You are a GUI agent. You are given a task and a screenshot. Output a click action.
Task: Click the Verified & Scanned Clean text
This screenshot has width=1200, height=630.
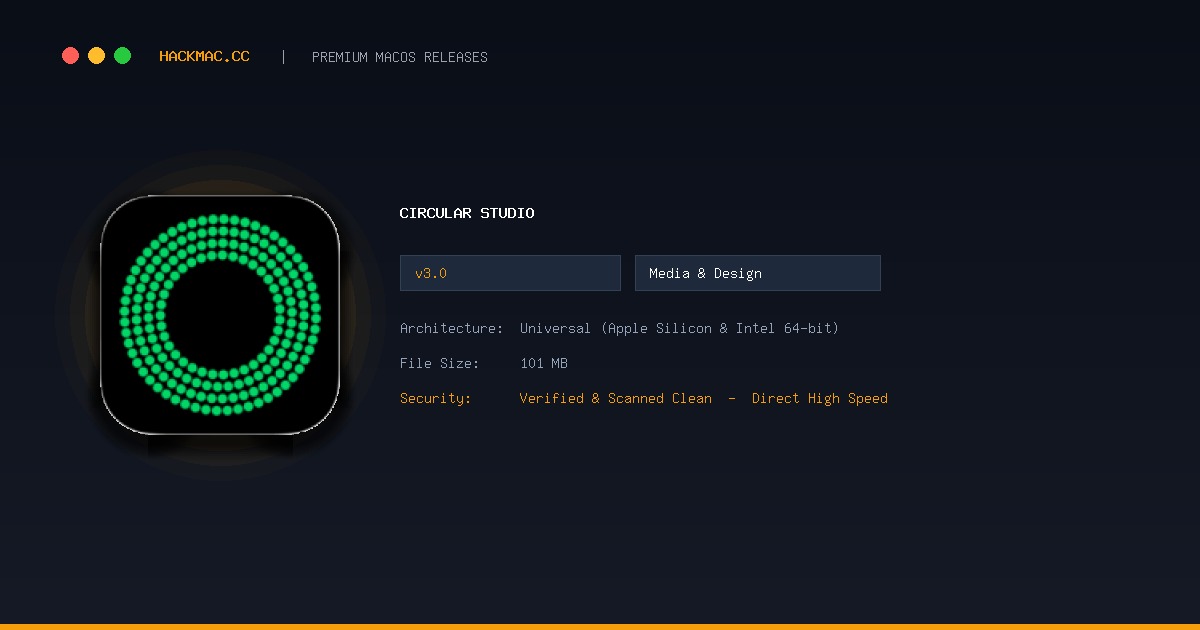(x=616, y=398)
